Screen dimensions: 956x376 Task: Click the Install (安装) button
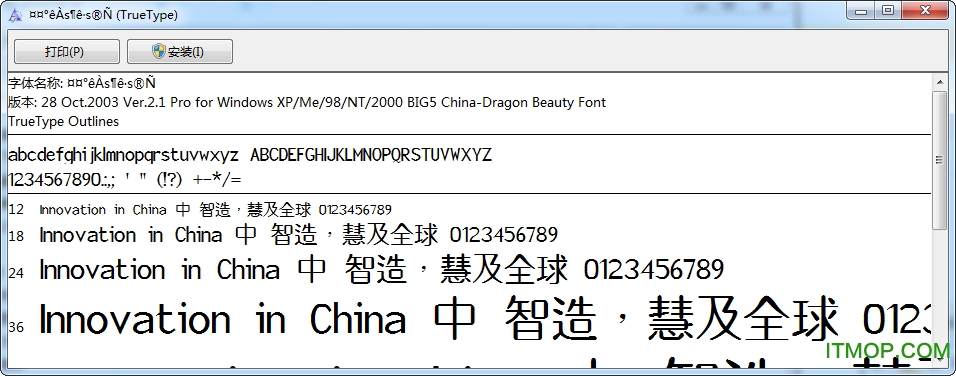click(x=180, y=52)
